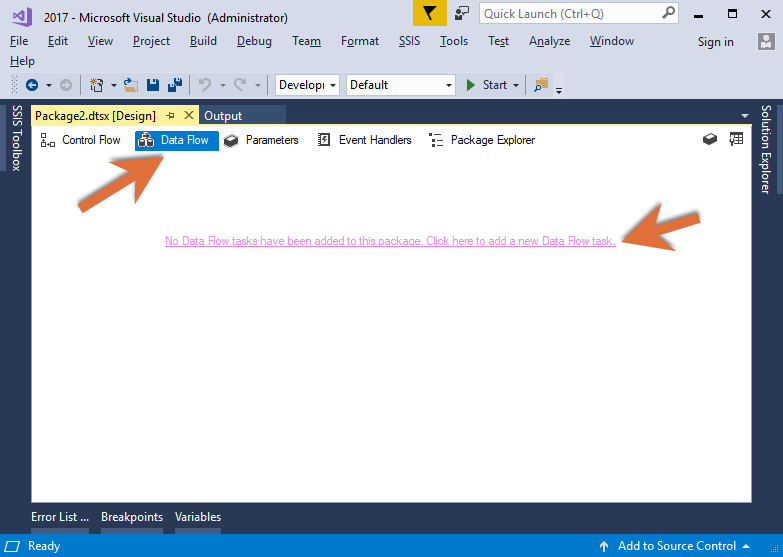783x557 pixels.
Task: Open the File menu
Action: 19,41
